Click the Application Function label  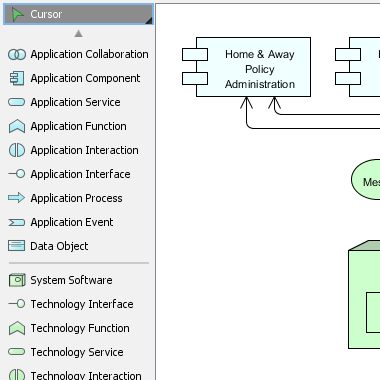click(78, 126)
